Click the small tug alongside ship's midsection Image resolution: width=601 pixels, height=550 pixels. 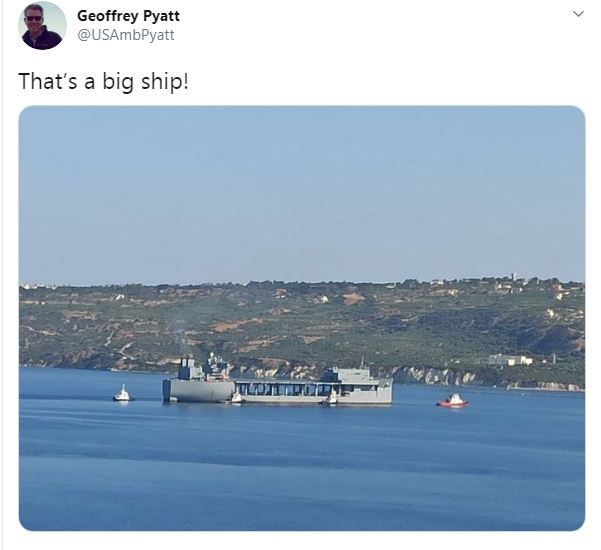point(236,397)
